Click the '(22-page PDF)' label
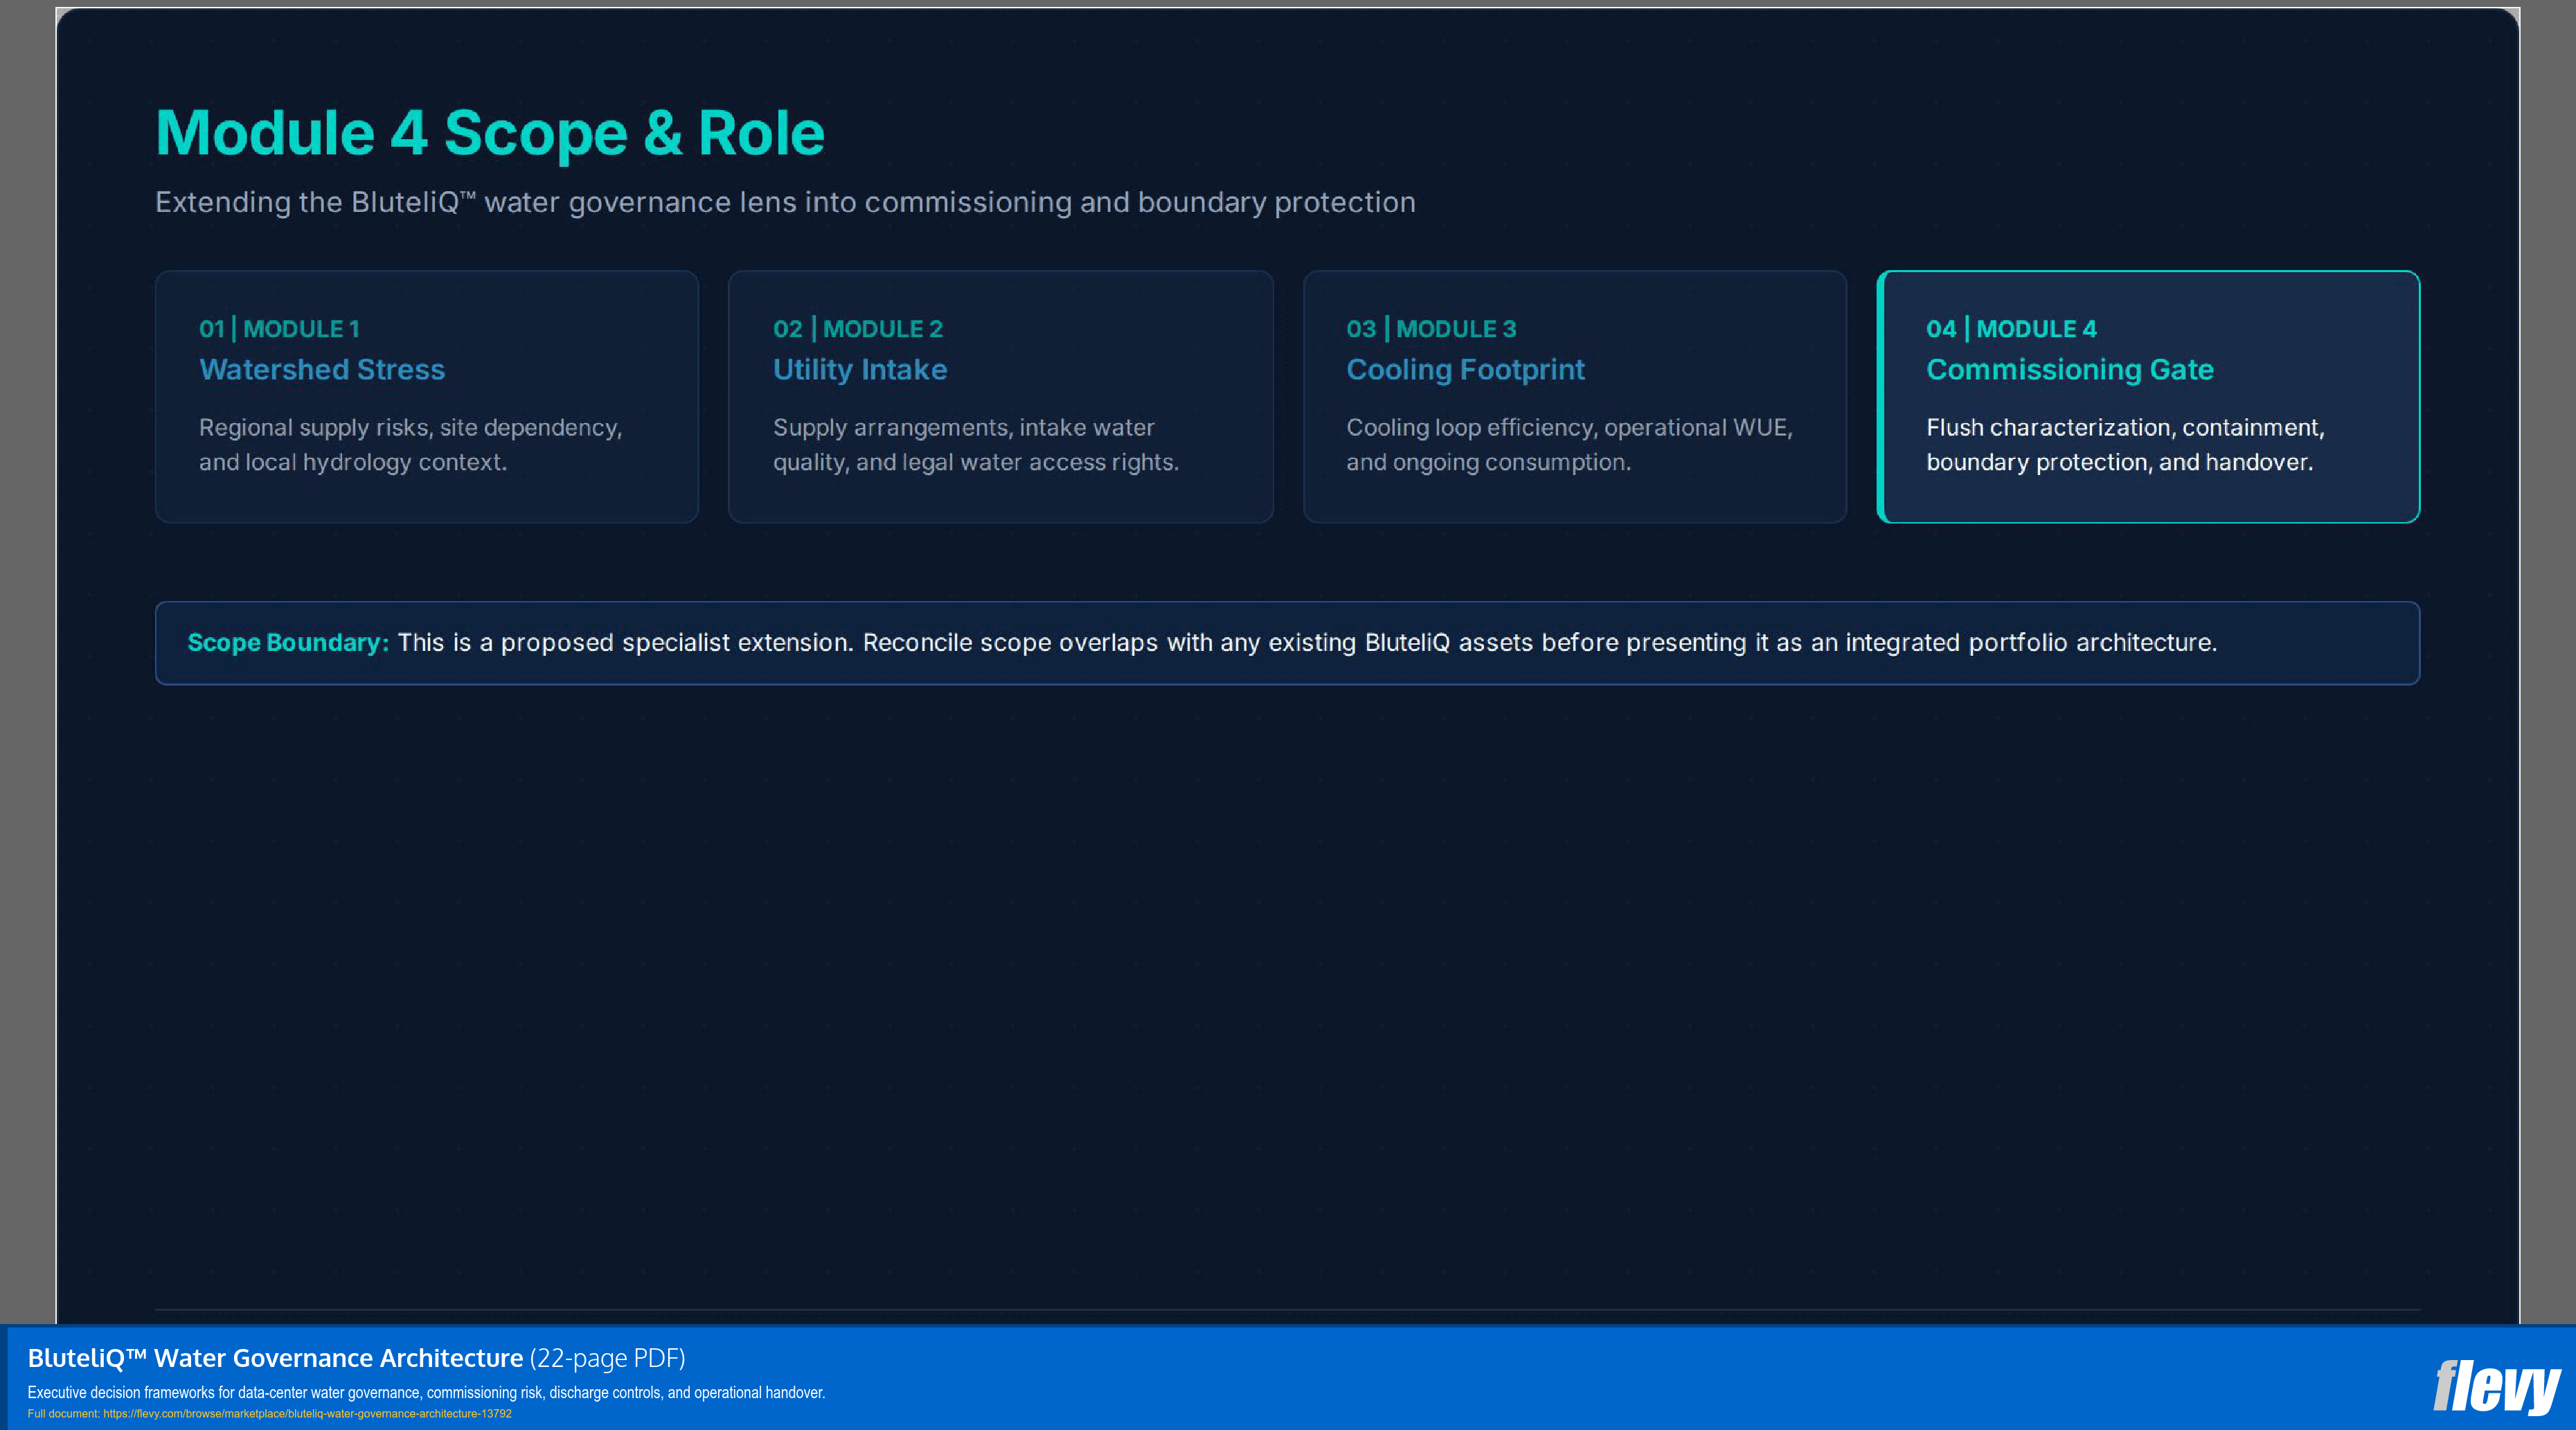Image resolution: width=2576 pixels, height=1430 pixels. (x=607, y=1358)
